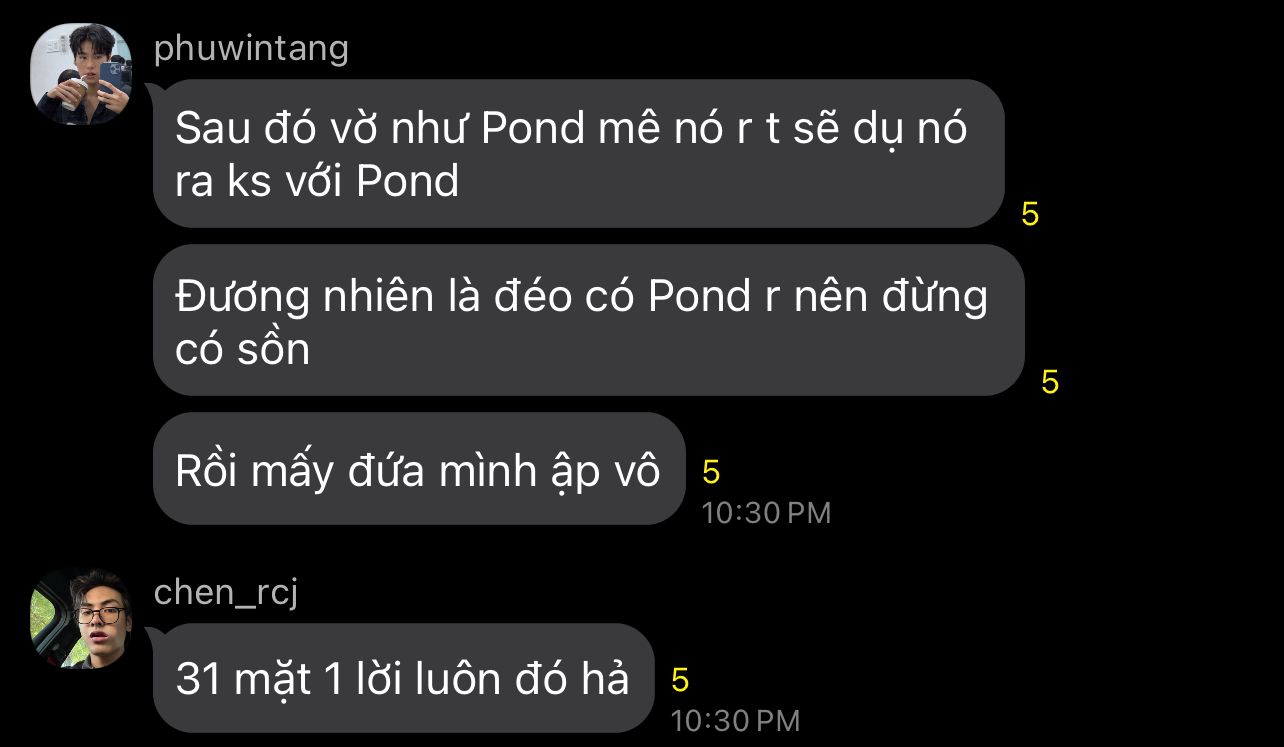Click the text line "có sồn"

click(x=243, y=349)
